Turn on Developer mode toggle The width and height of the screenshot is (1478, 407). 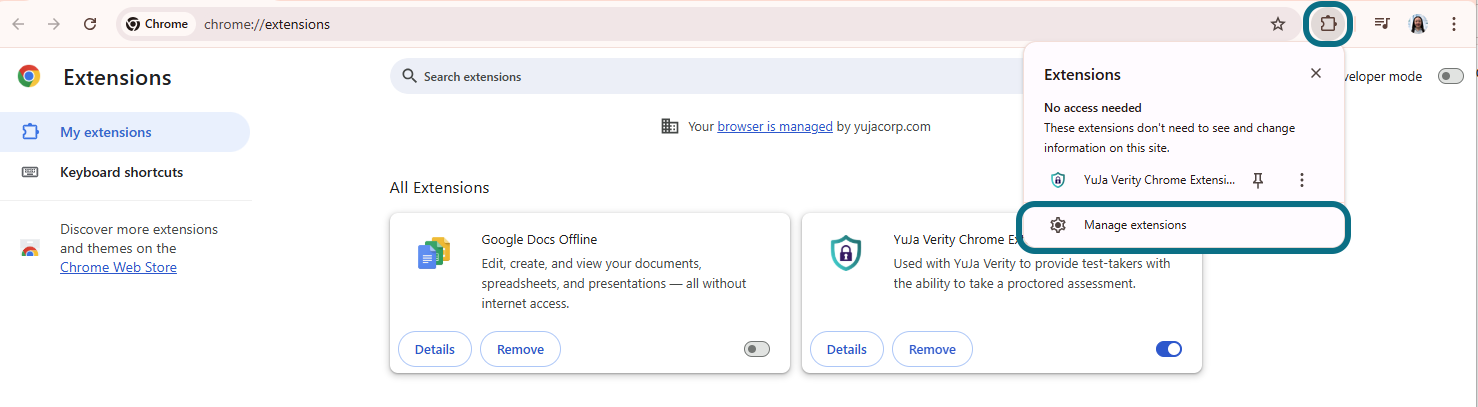(1450, 76)
